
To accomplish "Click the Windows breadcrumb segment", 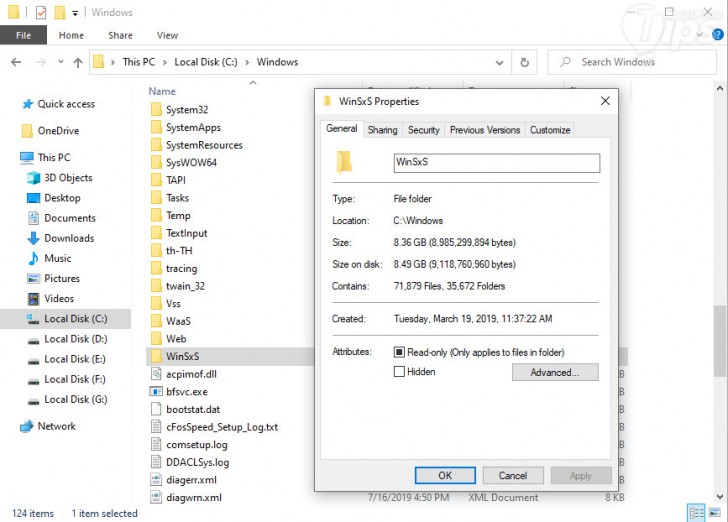I will coord(277,62).
